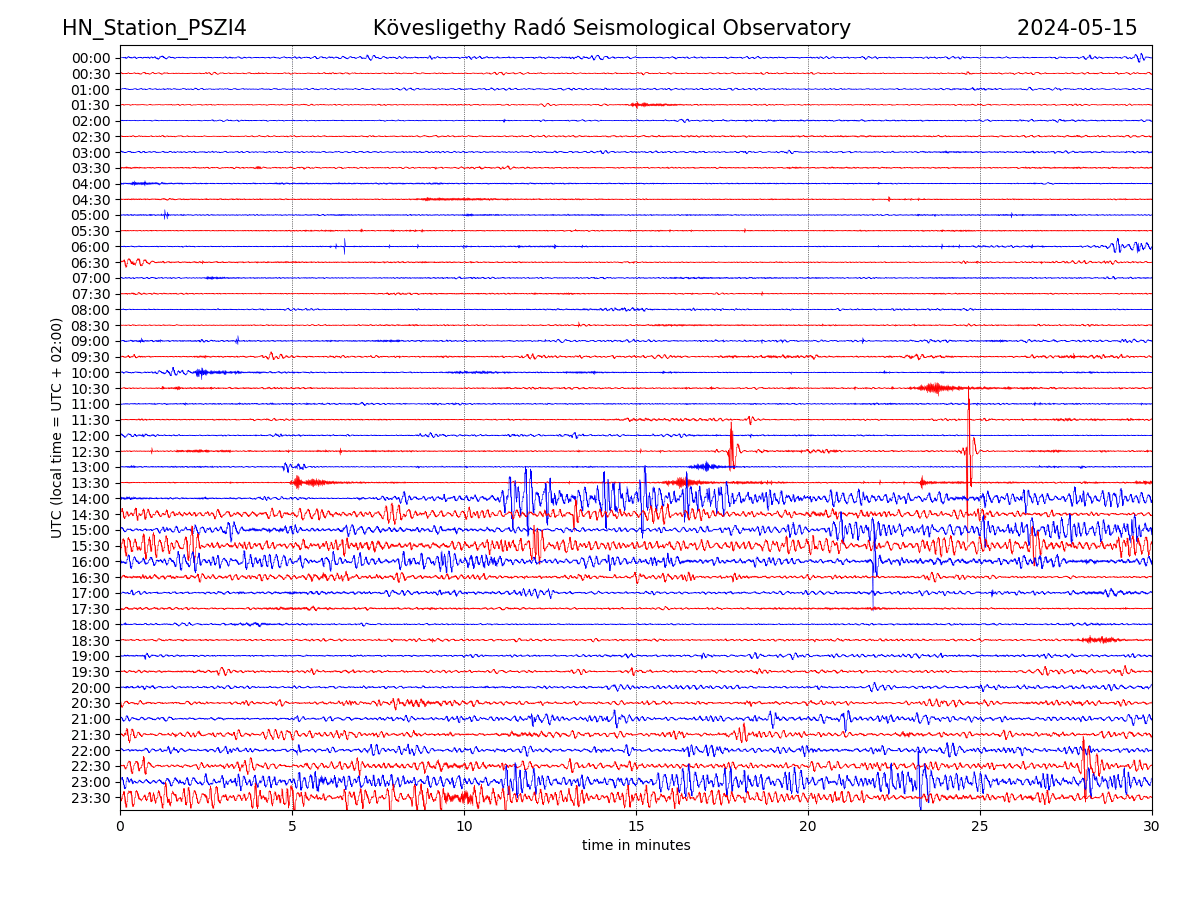Click the HN_Station_PSZI4 station label
The width and height of the screenshot is (1200, 900).
tap(154, 28)
